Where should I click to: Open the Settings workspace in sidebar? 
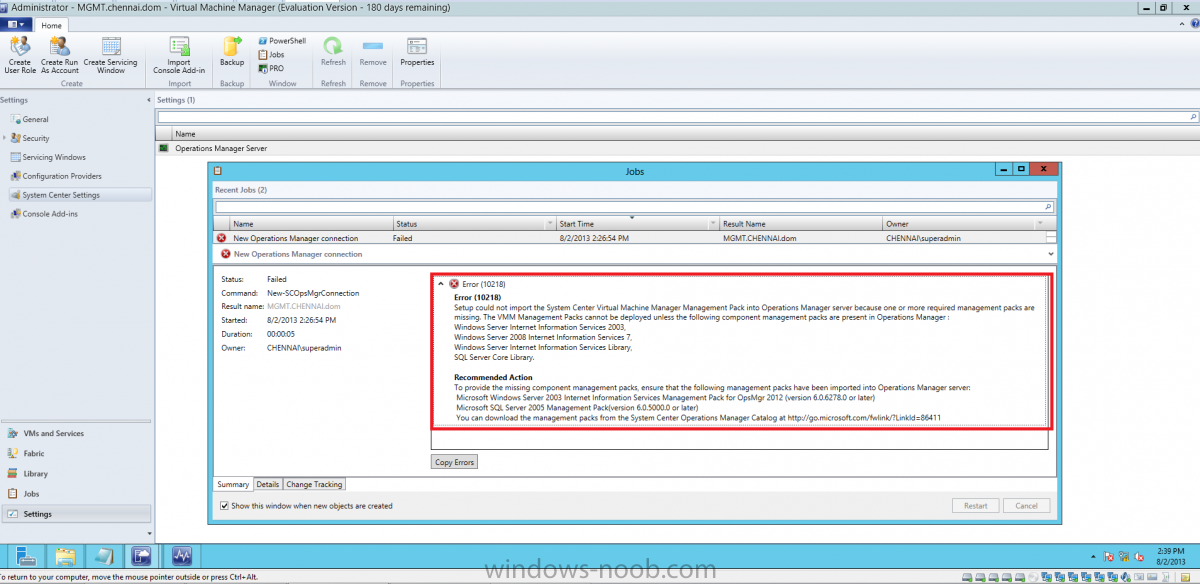[76, 514]
